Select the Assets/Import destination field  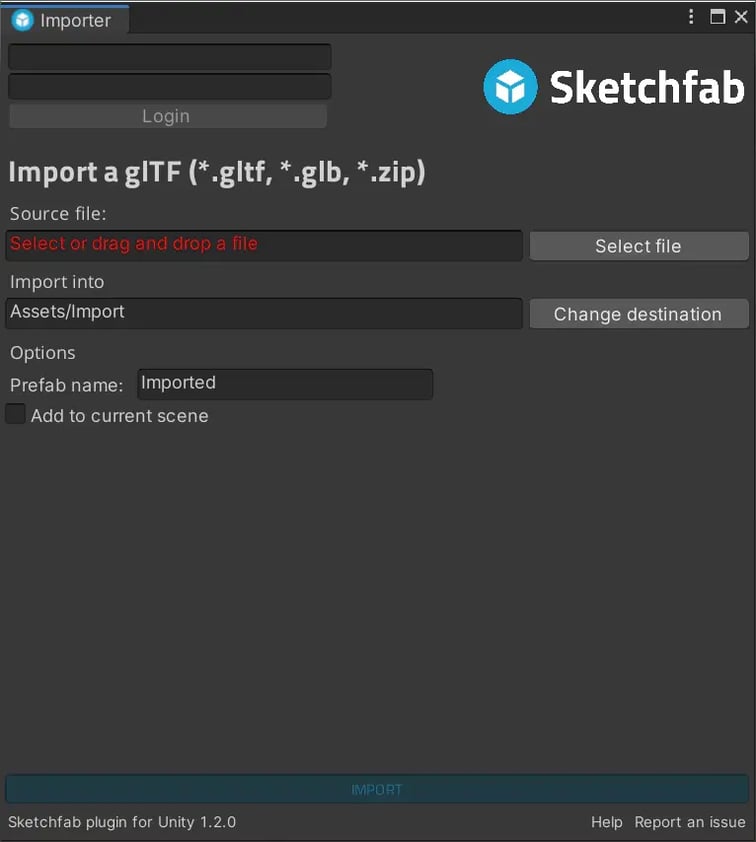263,313
